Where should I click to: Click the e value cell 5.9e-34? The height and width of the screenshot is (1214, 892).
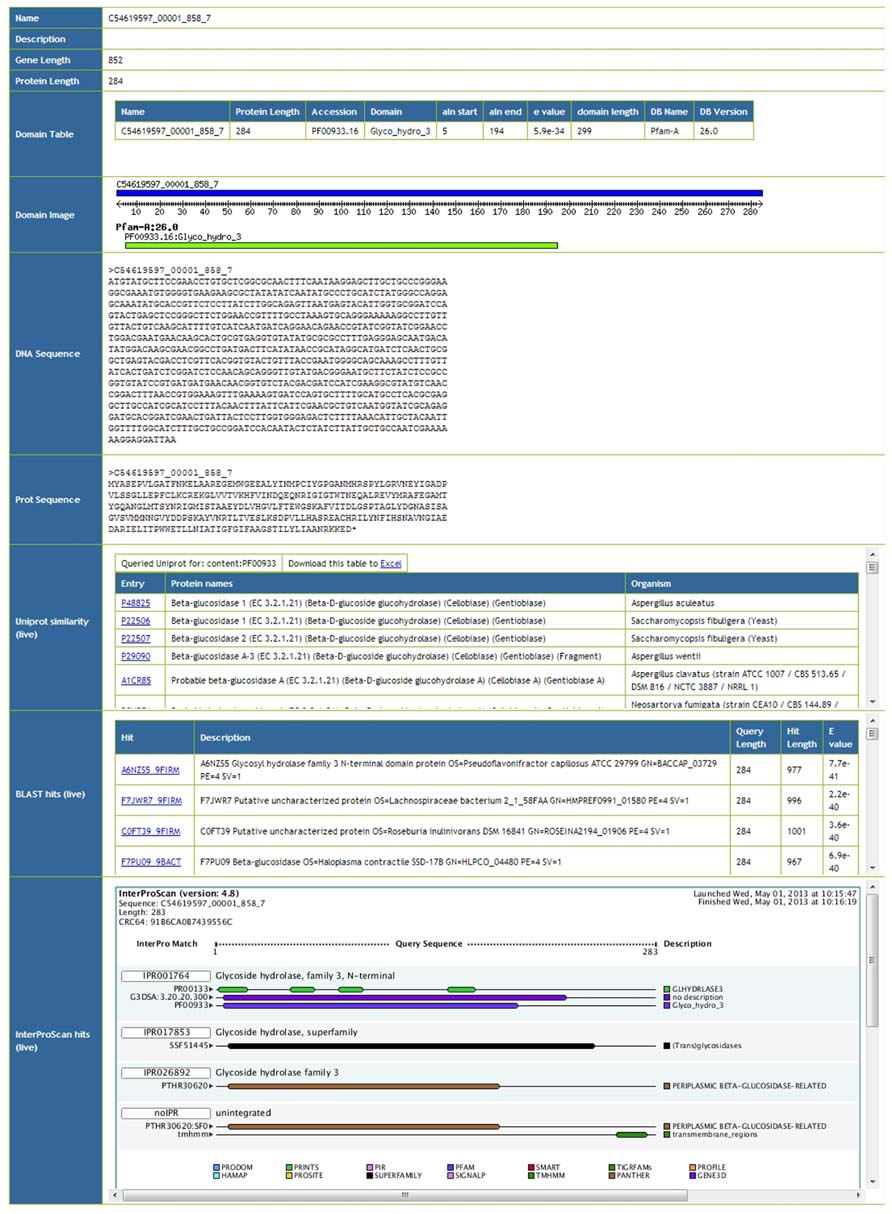tap(549, 130)
